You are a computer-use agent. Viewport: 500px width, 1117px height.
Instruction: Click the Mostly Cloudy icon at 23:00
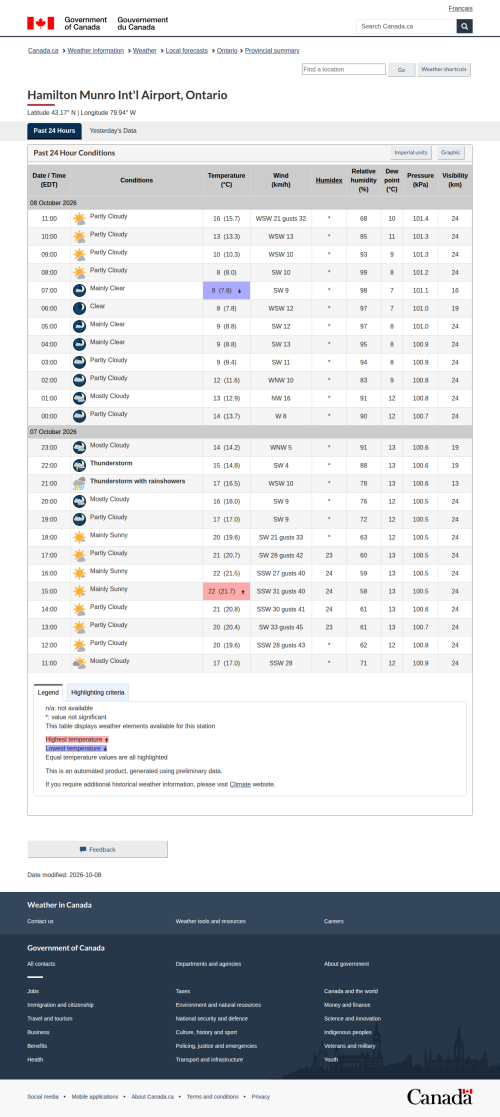tap(79, 448)
